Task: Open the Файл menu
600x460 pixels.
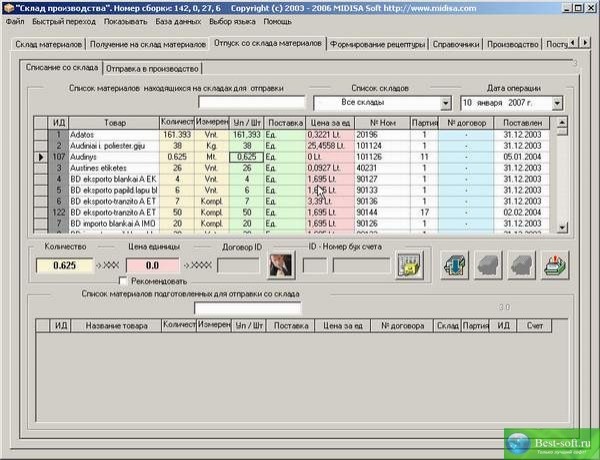Action: (x=15, y=21)
